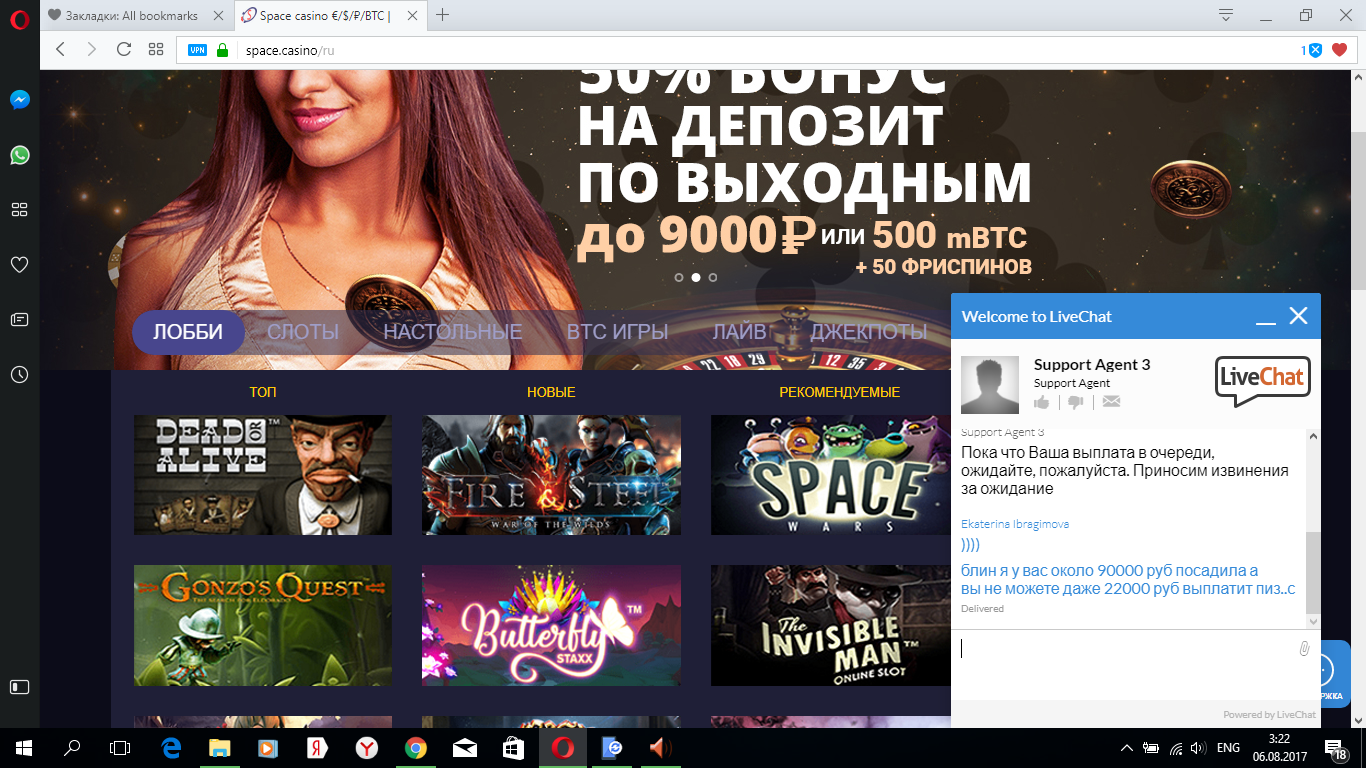The image size is (1366, 768).
Task: Open the volume control in tray
Action: point(1198,747)
